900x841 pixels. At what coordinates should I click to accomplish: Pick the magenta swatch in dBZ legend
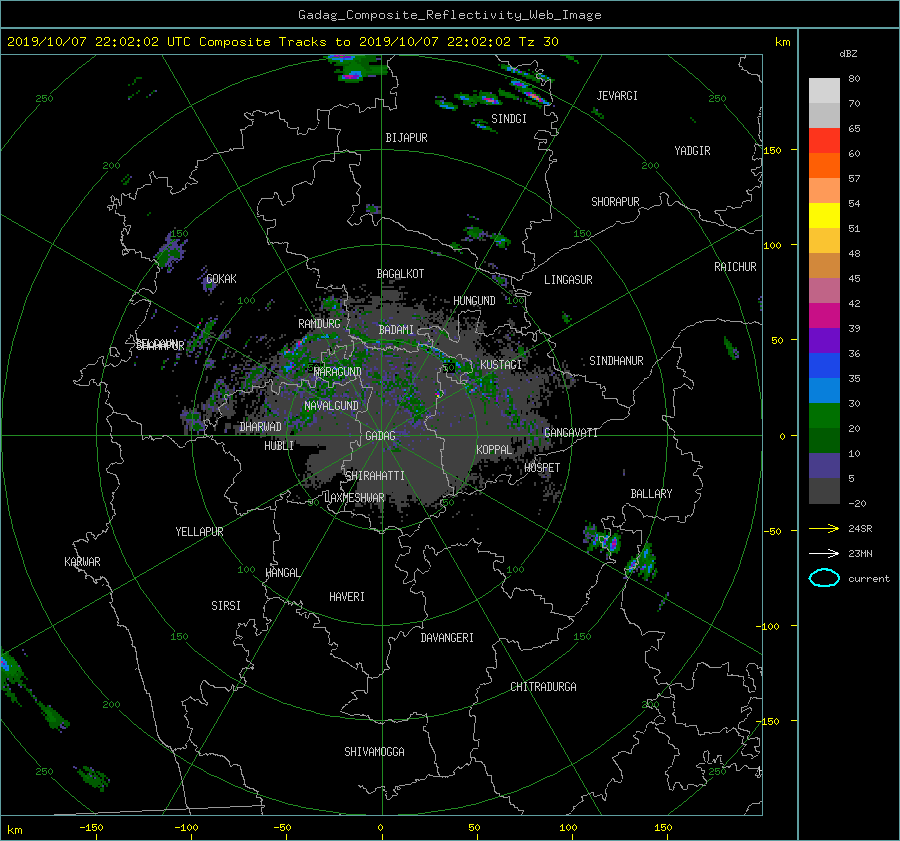(824, 315)
